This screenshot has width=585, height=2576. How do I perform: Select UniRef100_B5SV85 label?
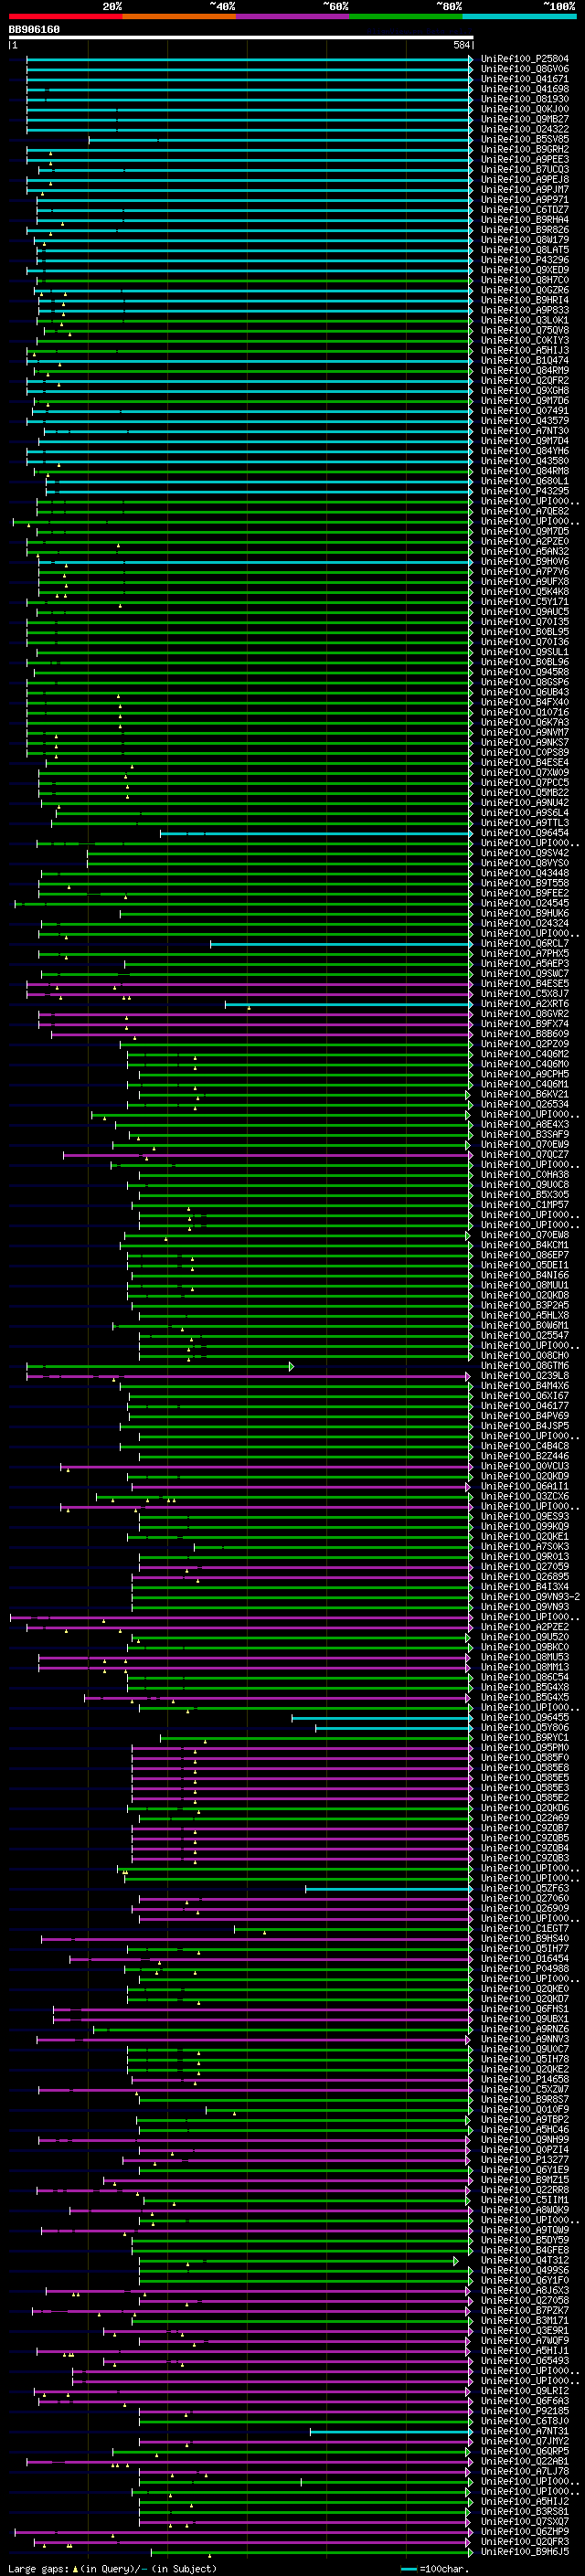(x=525, y=139)
